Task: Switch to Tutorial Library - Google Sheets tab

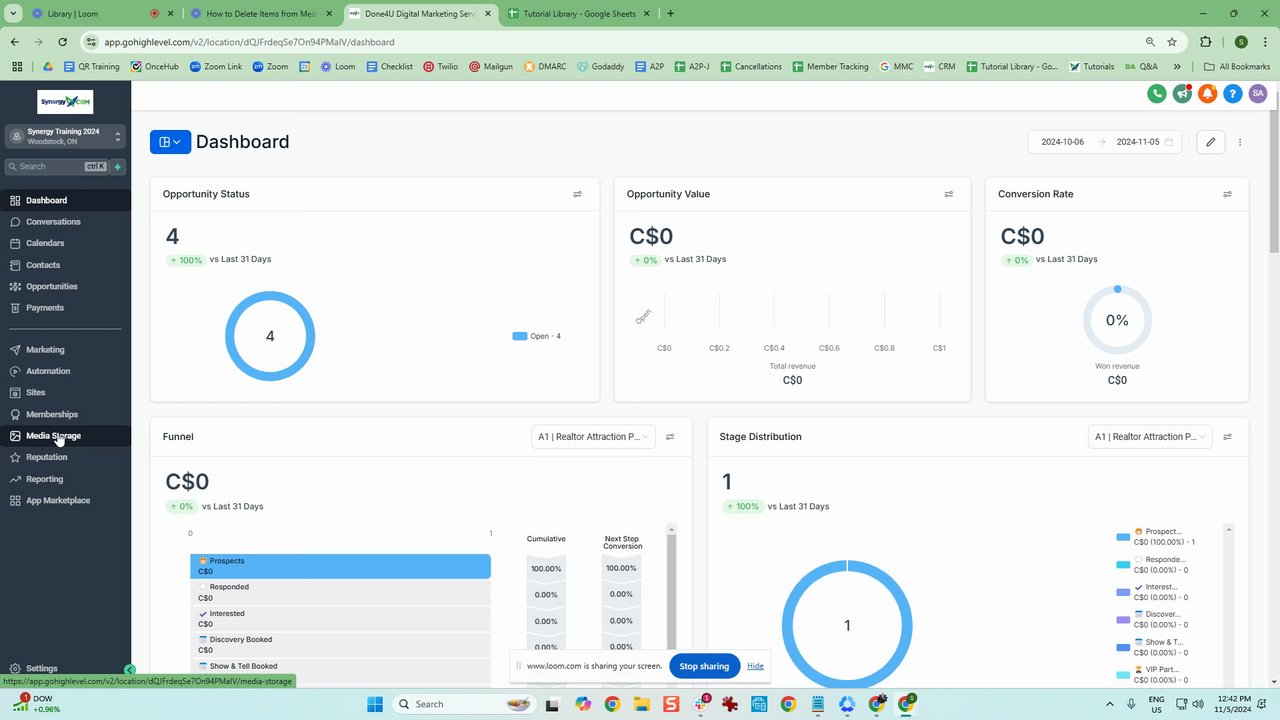Action: point(578,14)
